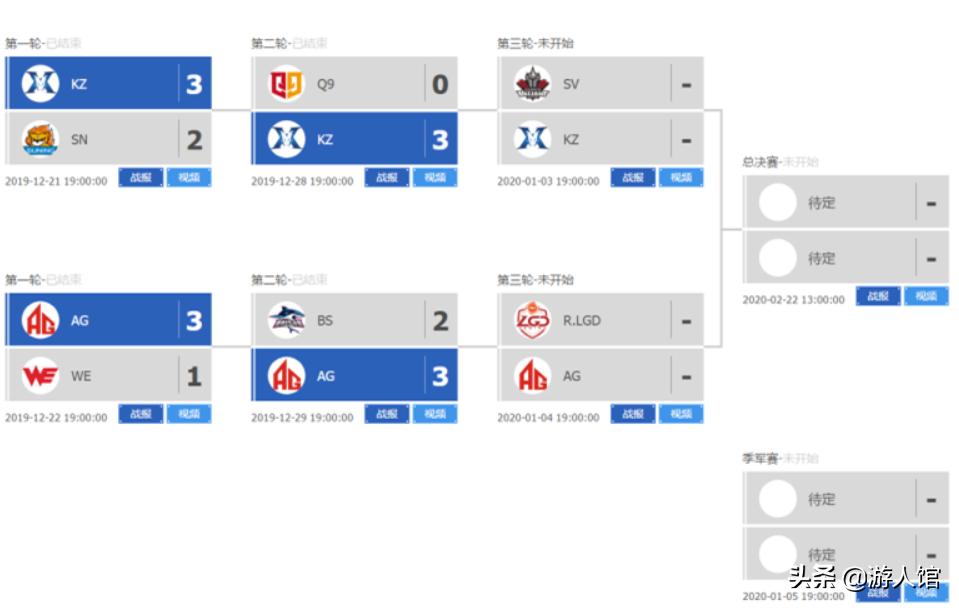
Task: Click the top 待定 placeholder in the finals
Action: pos(820,202)
